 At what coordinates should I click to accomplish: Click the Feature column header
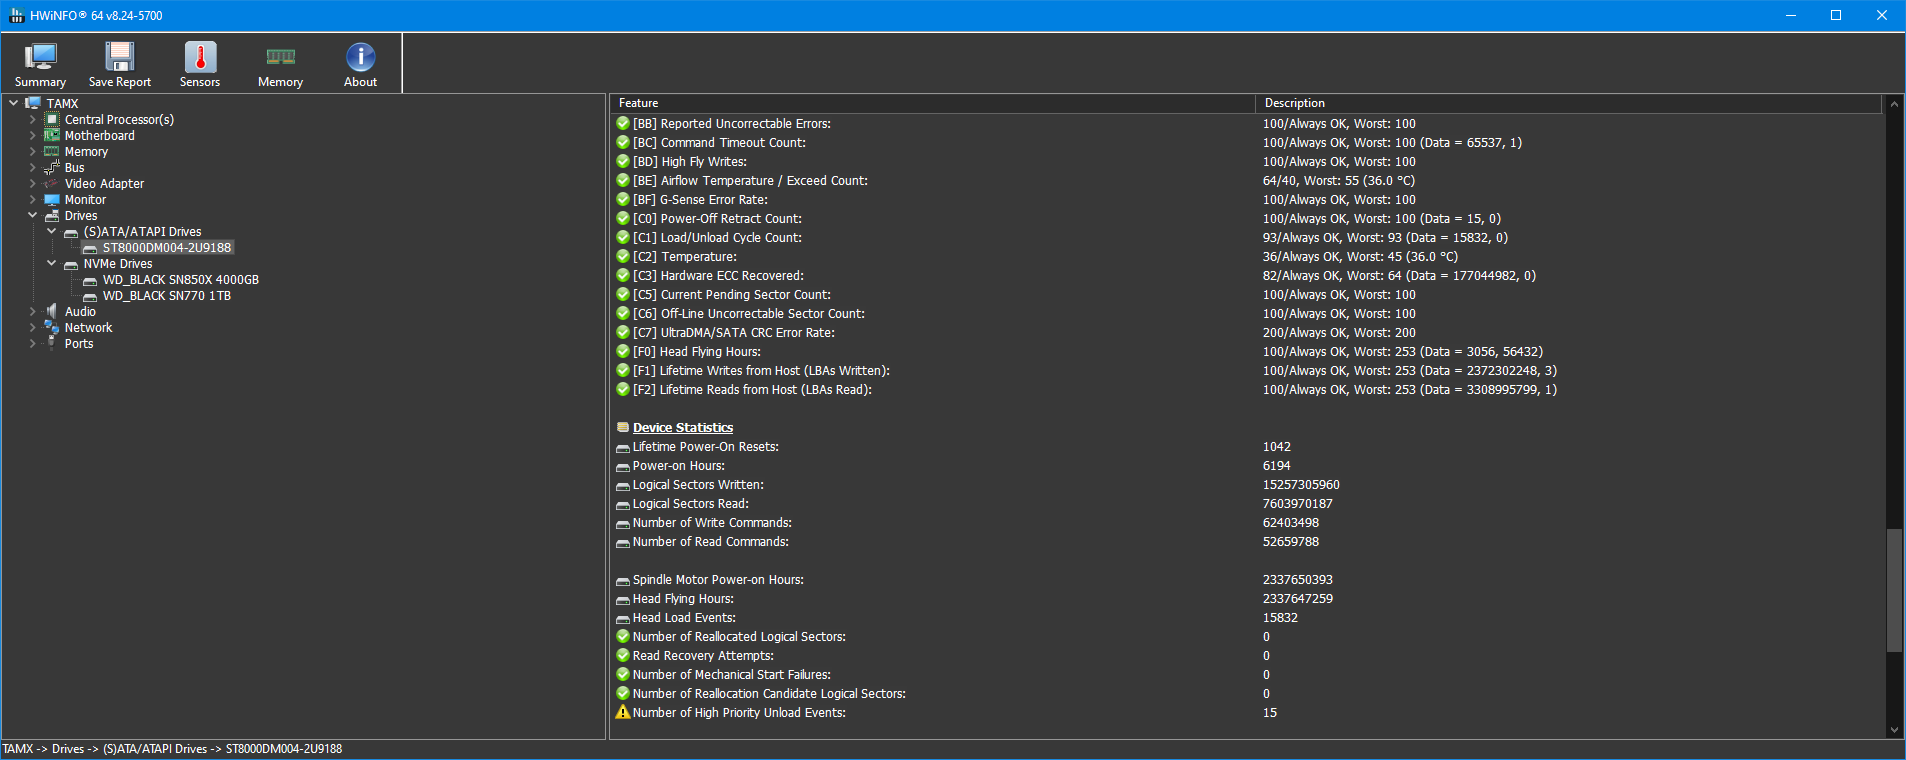(932, 103)
